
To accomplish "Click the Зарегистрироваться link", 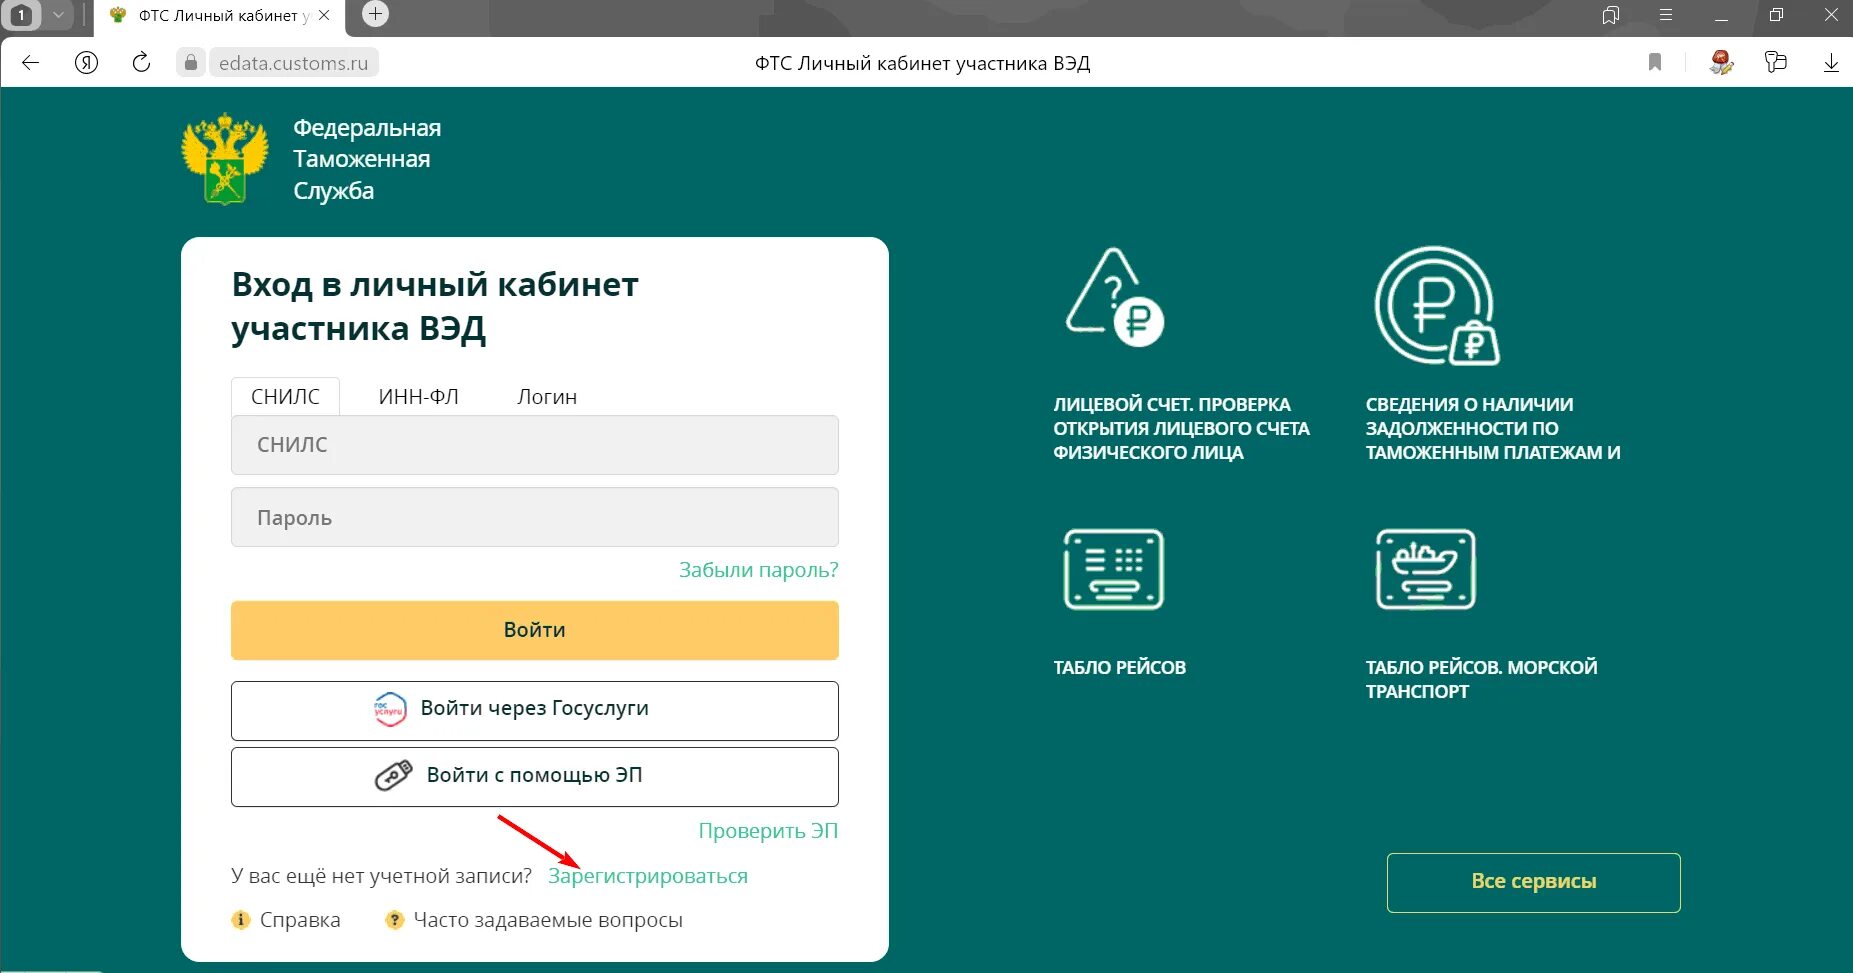I will point(648,876).
